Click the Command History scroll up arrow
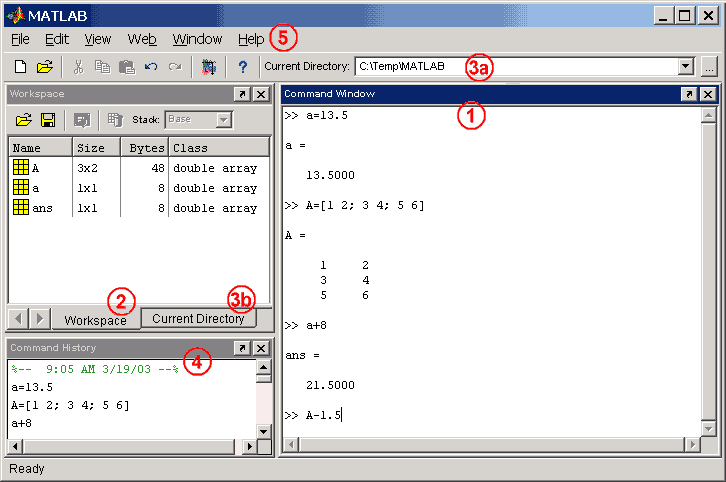The width and height of the screenshot is (726, 482). pyautogui.click(x=263, y=368)
